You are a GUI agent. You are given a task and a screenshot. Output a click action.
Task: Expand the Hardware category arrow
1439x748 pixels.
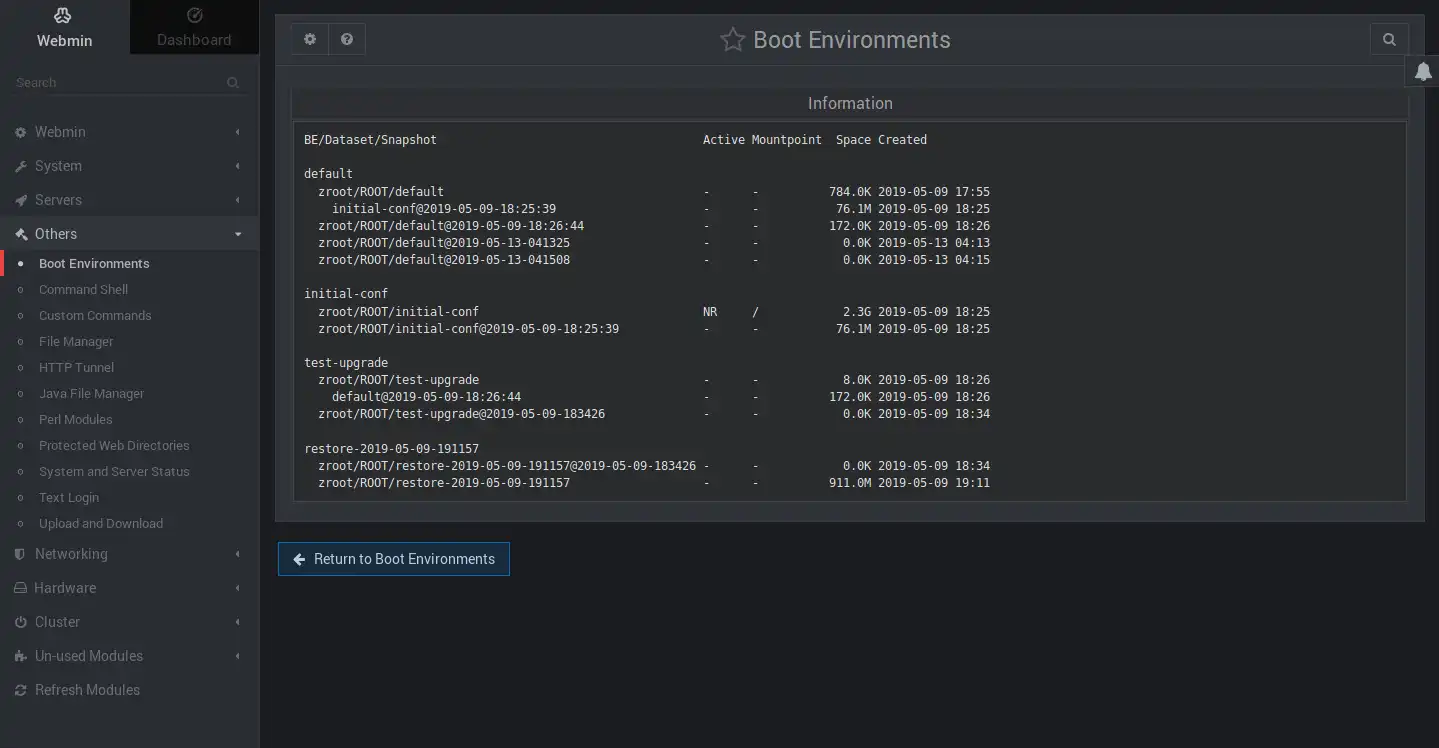pyautogui.click(x=238, y=588)
